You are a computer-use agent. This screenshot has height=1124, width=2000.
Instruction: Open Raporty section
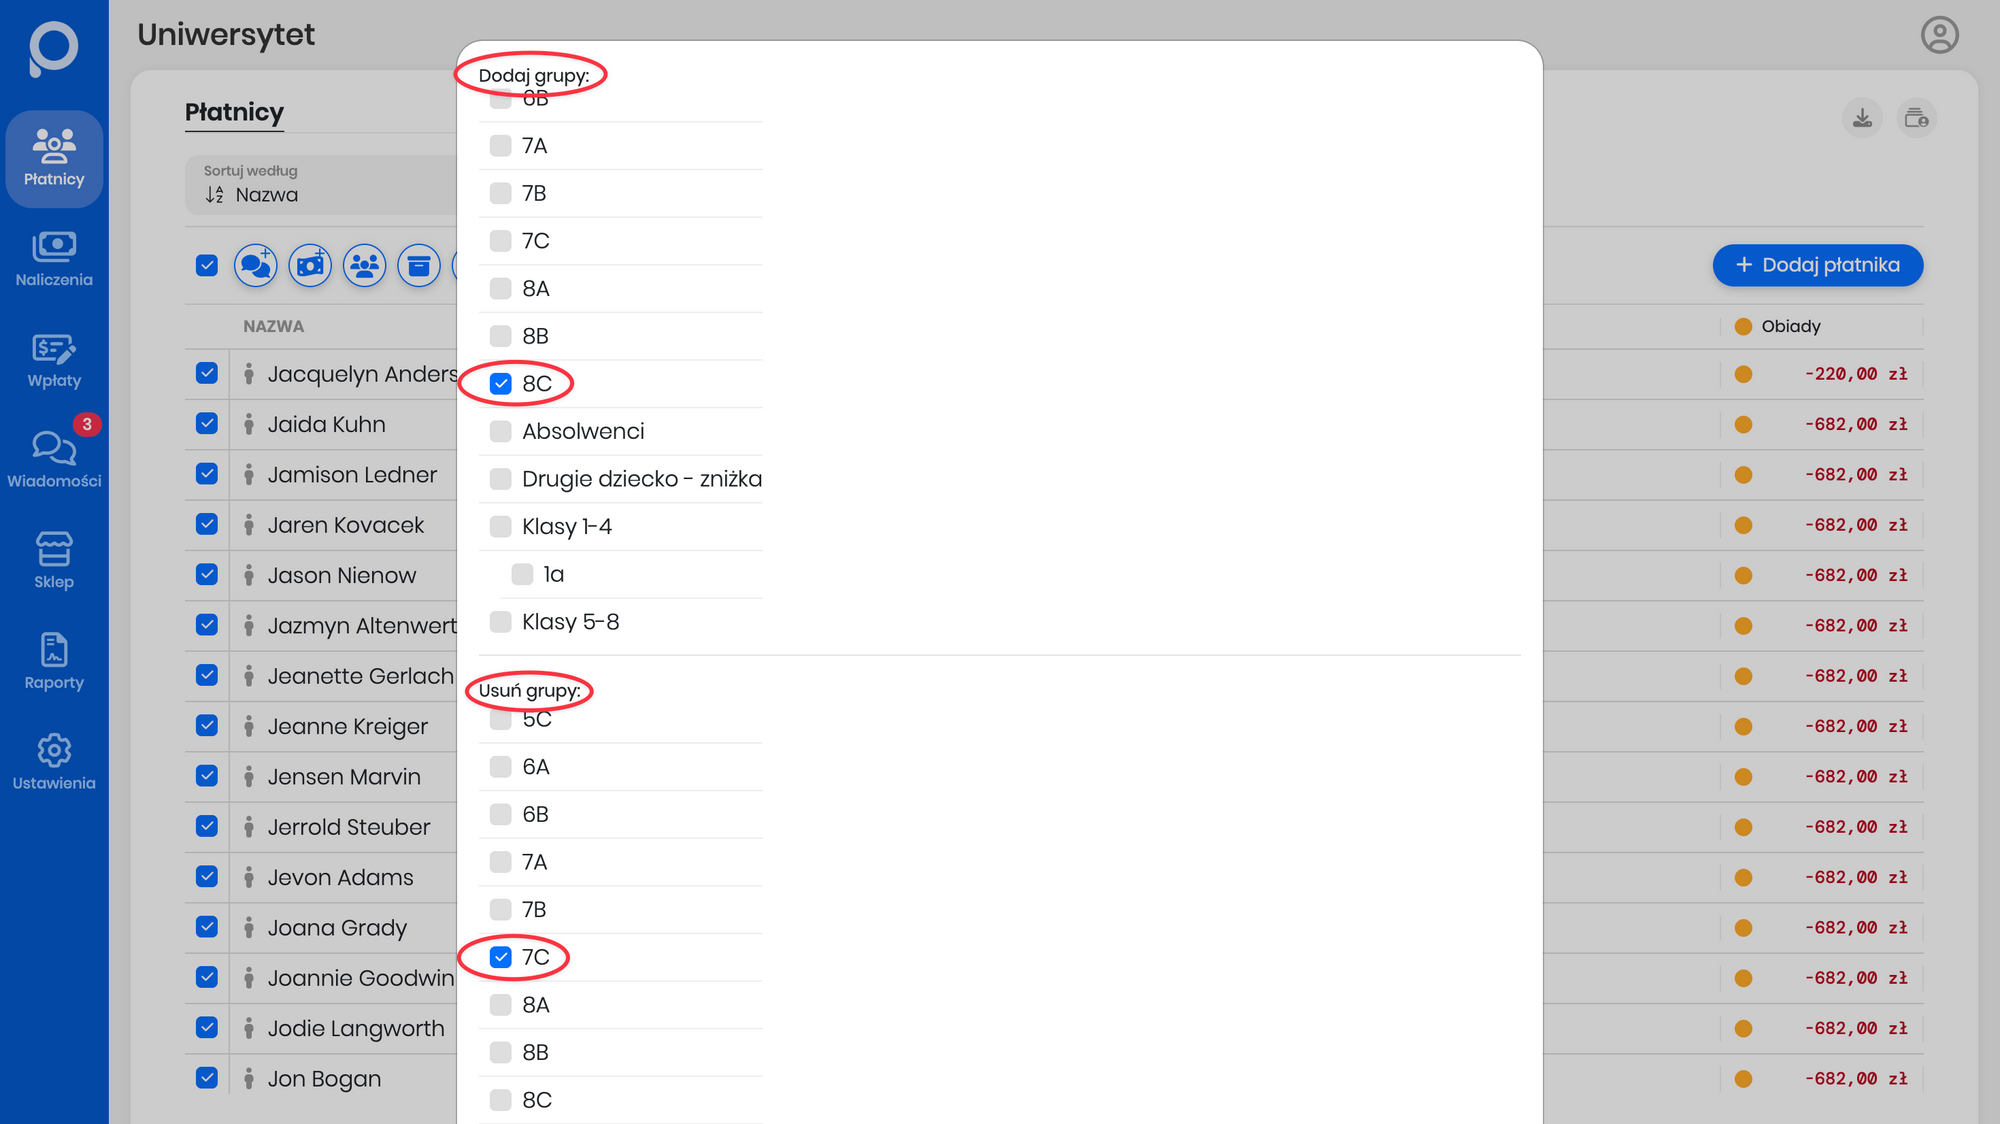54,661
